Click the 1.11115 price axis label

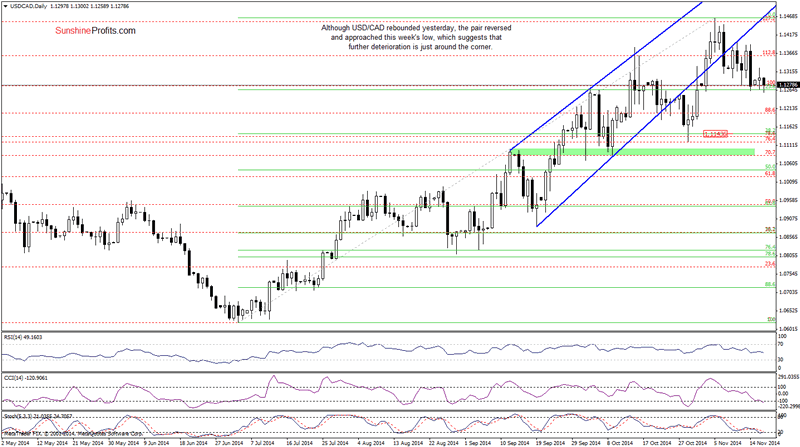click(788, 145)
